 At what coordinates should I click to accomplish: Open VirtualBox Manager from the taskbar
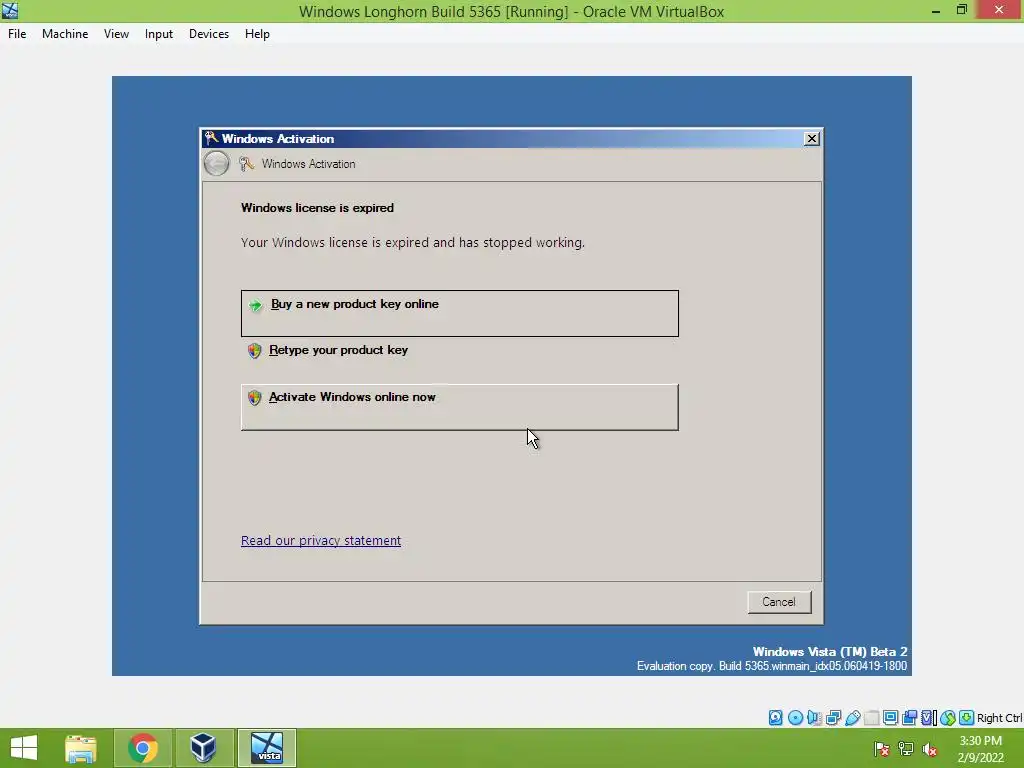click(x=203, y=748)
